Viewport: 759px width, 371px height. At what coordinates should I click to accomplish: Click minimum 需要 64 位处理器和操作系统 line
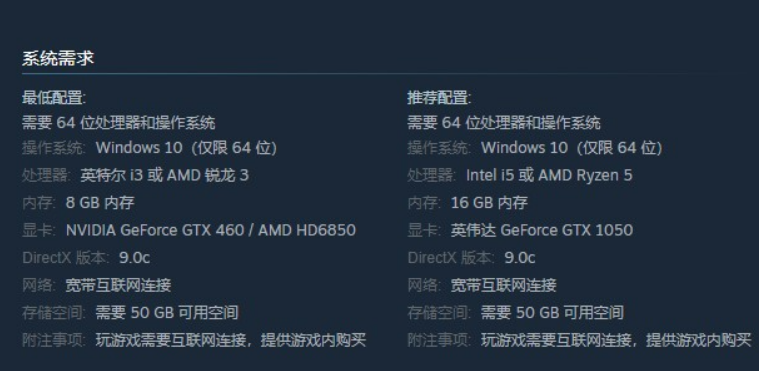[119, 123]
